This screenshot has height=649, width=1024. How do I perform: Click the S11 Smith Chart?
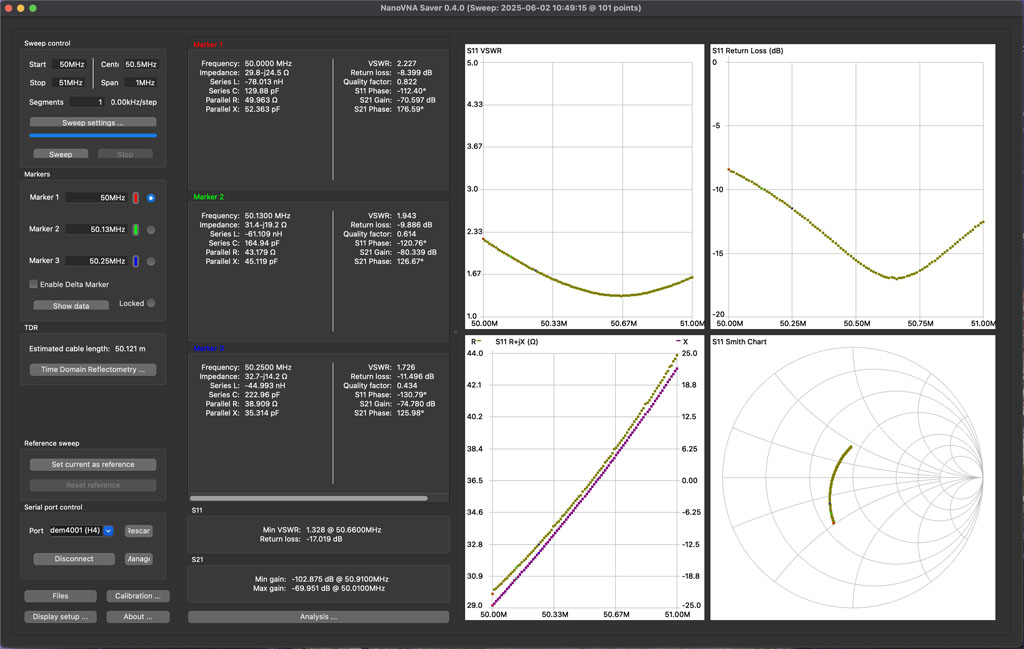tap(852, 477)
